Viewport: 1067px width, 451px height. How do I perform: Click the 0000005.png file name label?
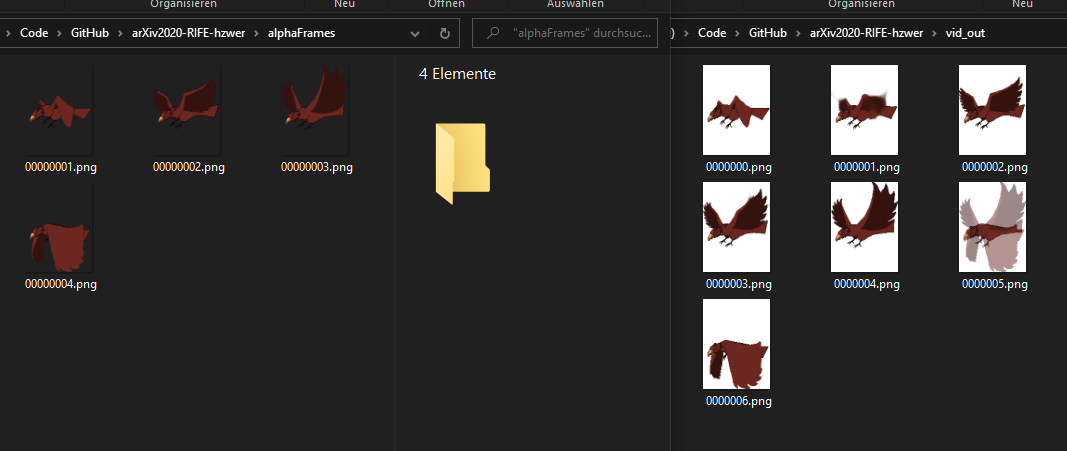tap(995, 284)
